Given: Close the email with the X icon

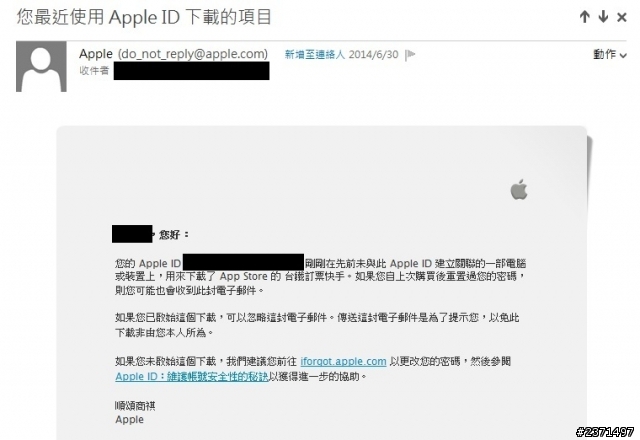Looking at the screenshot, I should [x=622, y=17].
